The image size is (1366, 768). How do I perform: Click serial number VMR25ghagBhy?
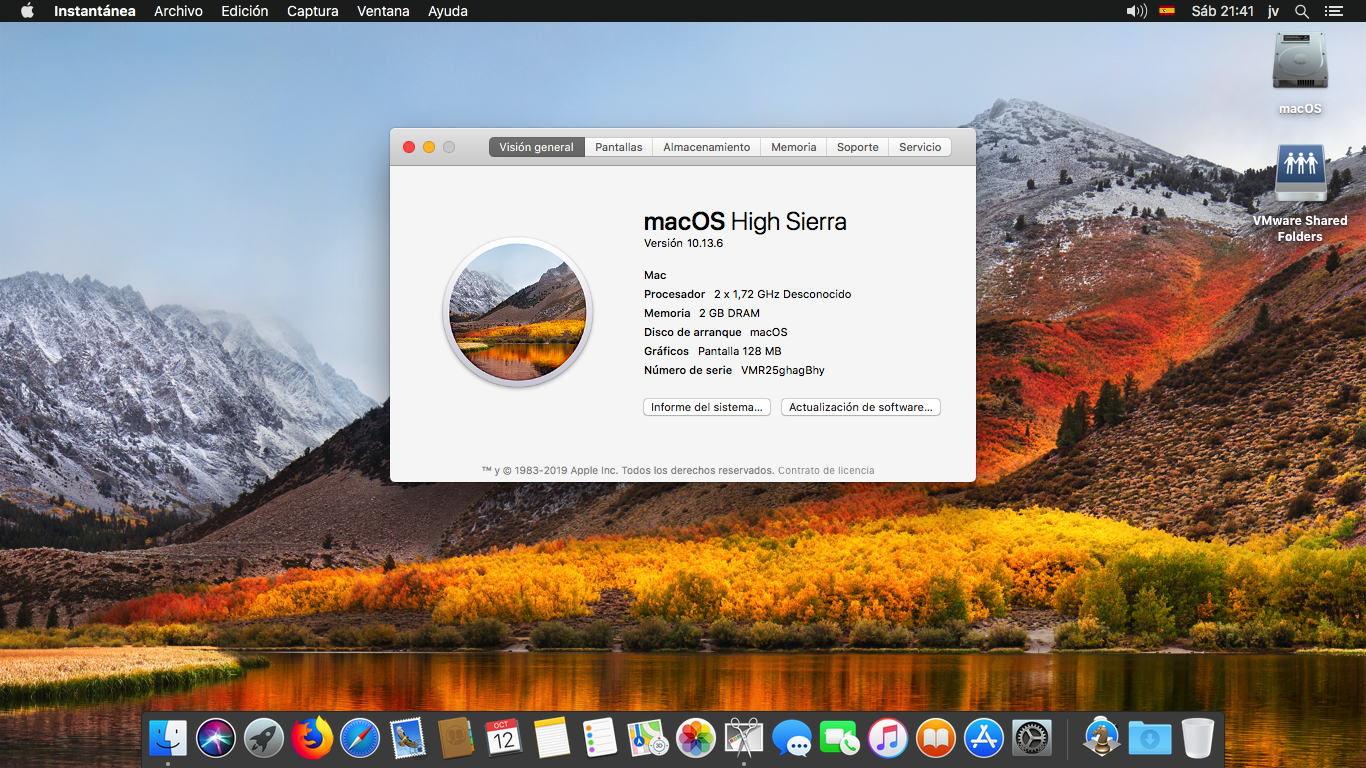coord(783,370)
